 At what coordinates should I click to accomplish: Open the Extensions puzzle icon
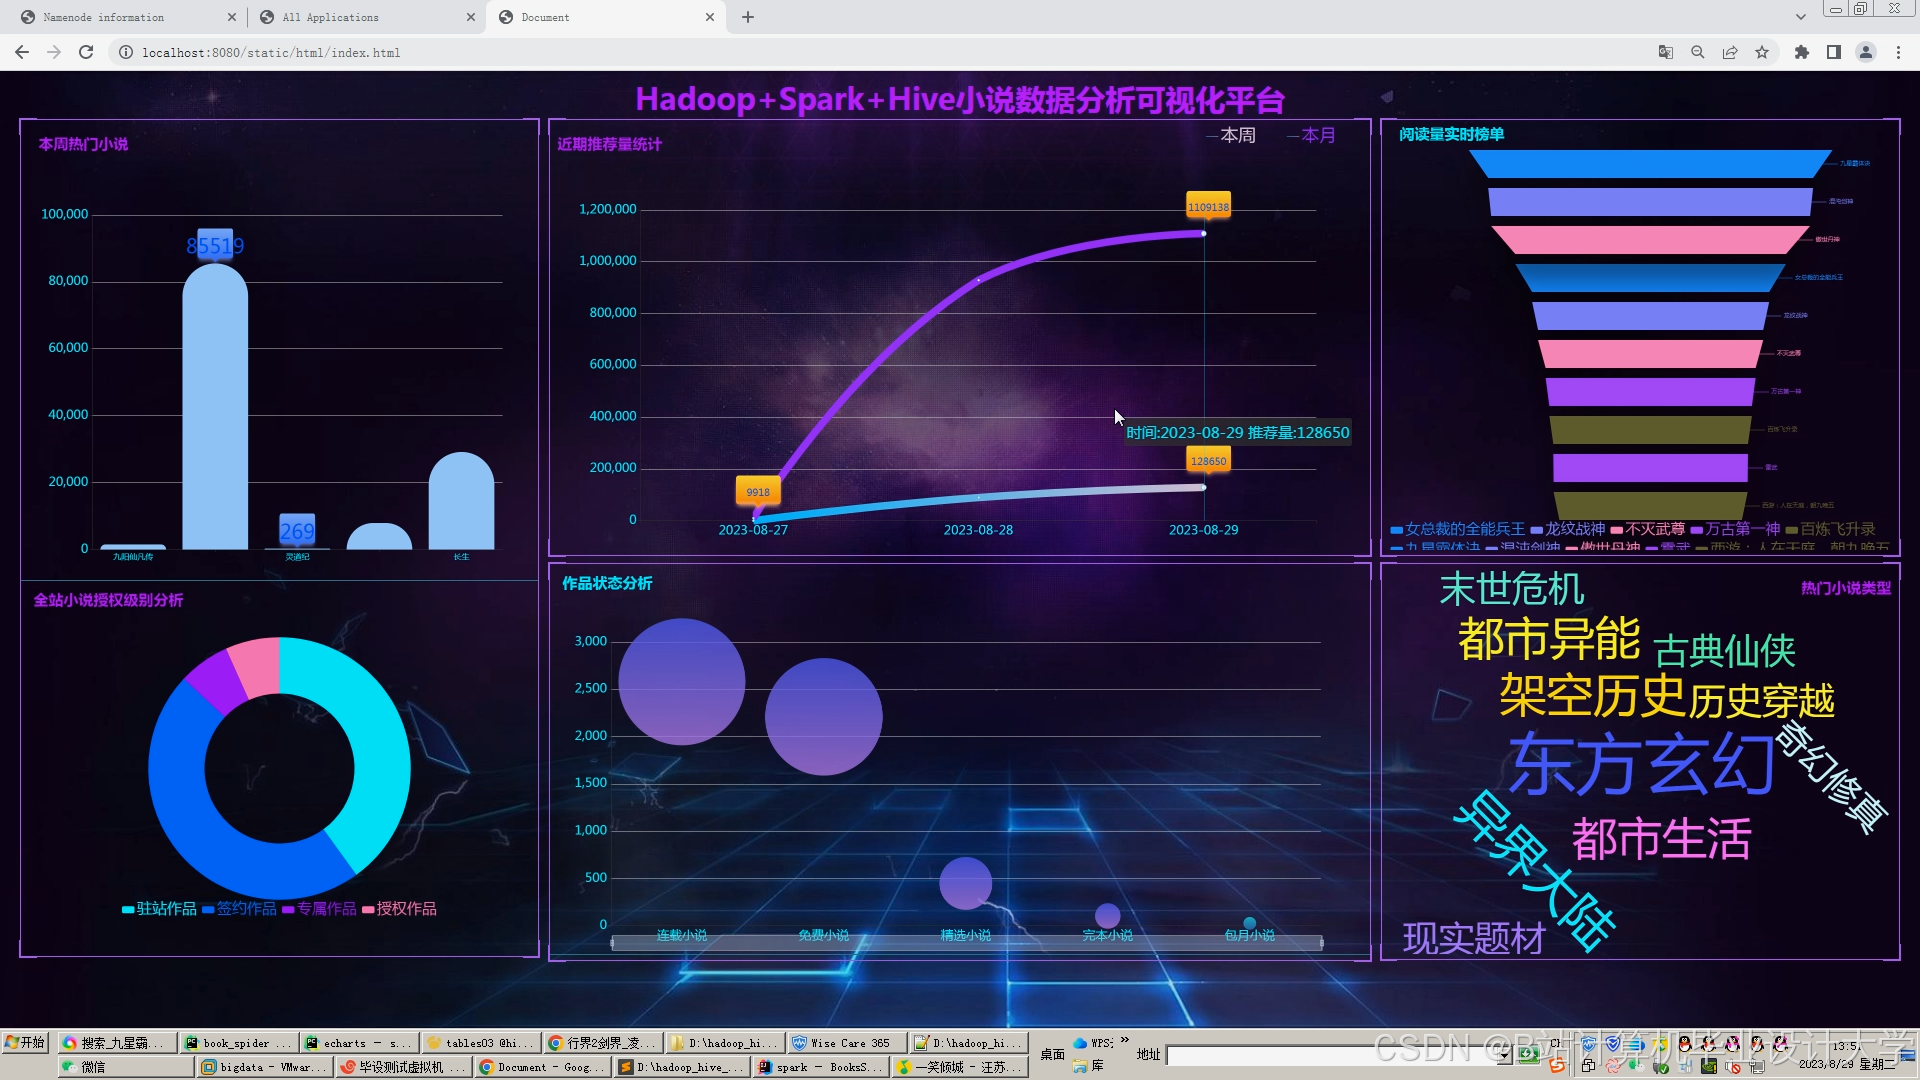click(x=1802, y=53)
